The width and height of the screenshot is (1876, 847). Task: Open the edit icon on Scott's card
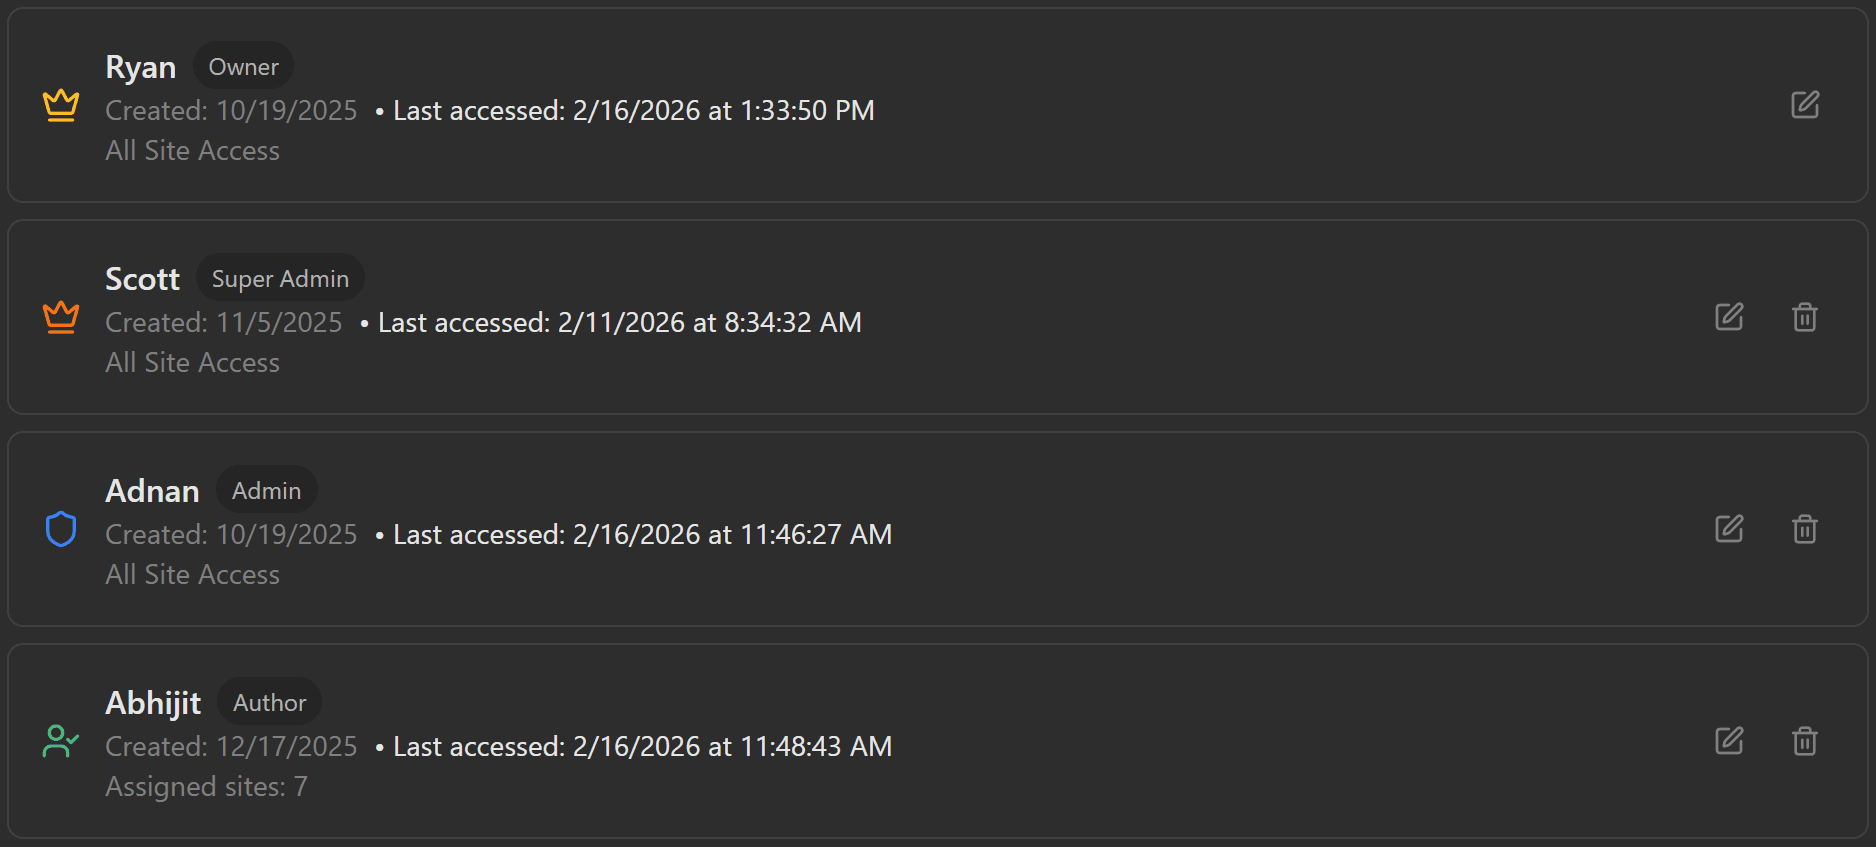tap(1730, 317)
